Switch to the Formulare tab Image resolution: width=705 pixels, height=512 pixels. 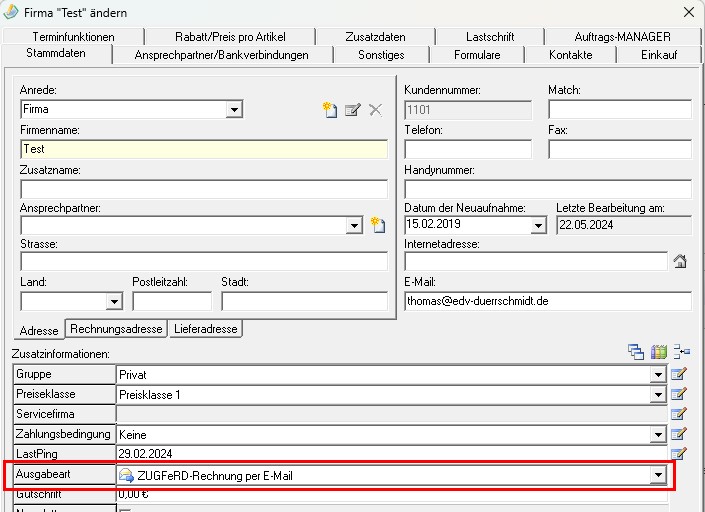[x=477, y=55]
